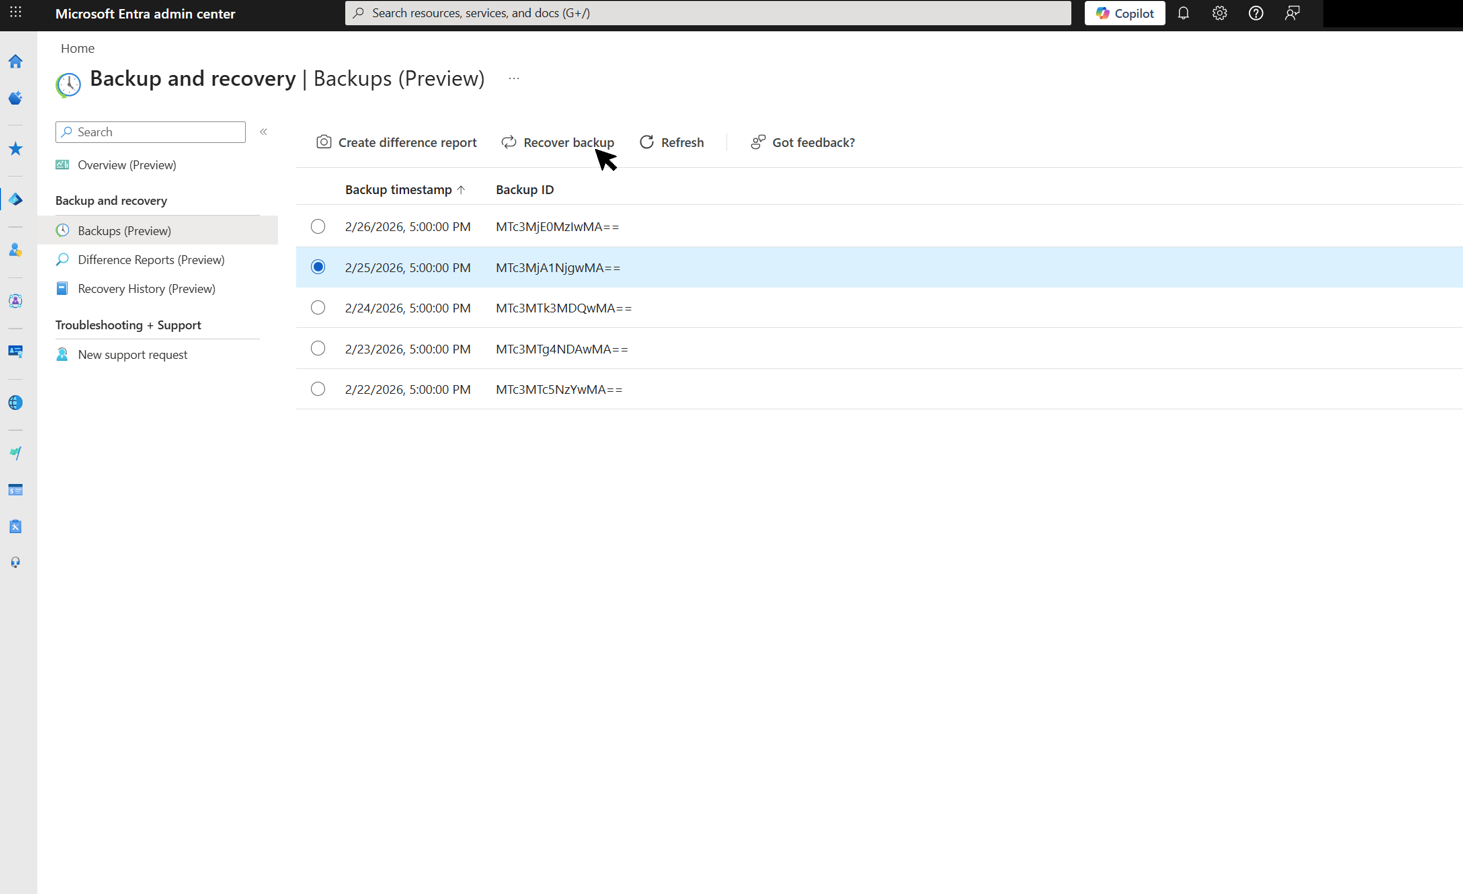This screenshot has width=1463, height=894.
Task: Open the notifications bell icon
Action: [x=1183, y=13]
